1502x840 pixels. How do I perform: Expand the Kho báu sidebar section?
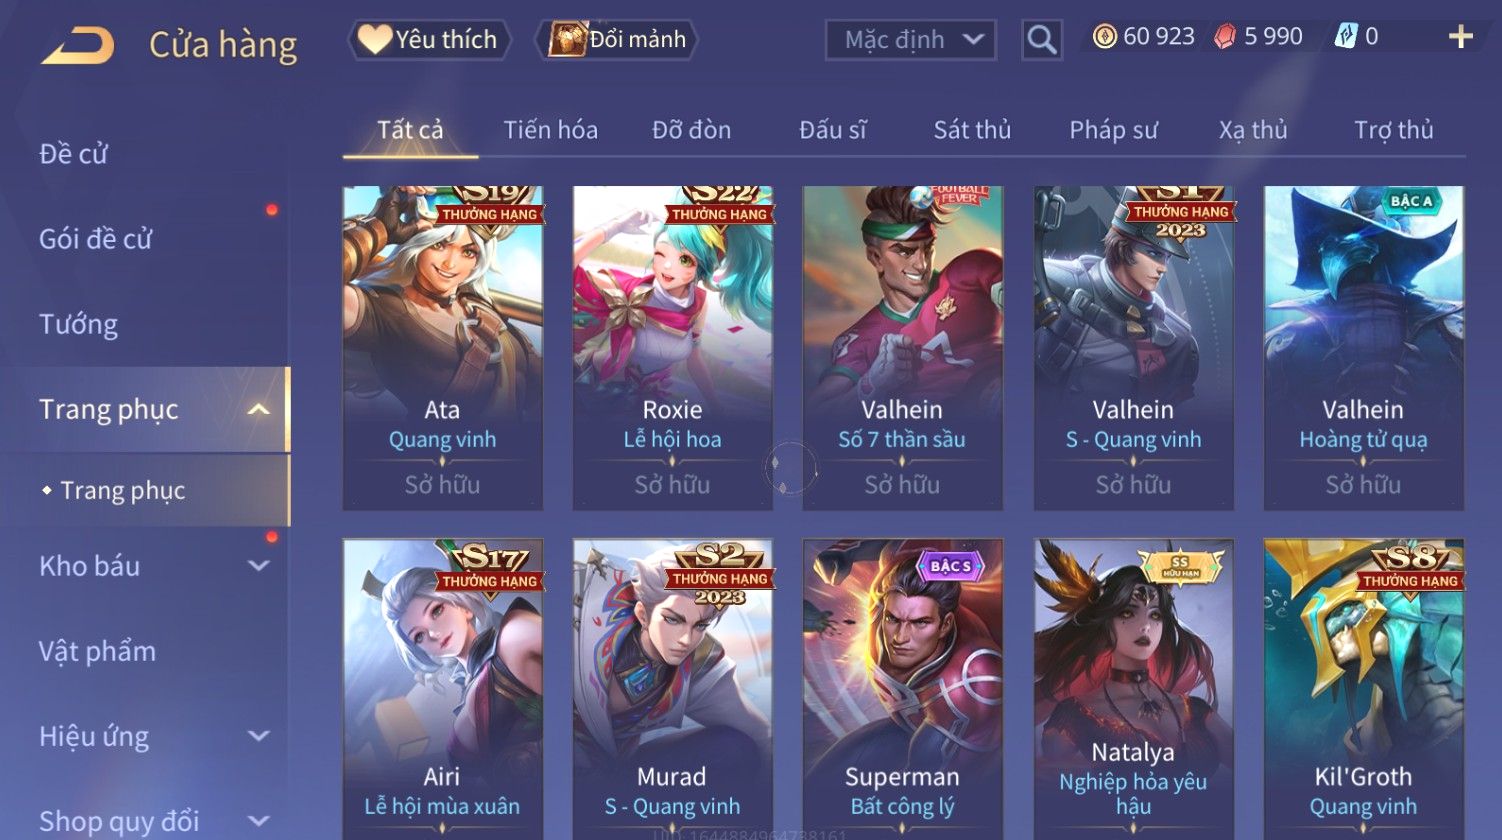[258, 566]
